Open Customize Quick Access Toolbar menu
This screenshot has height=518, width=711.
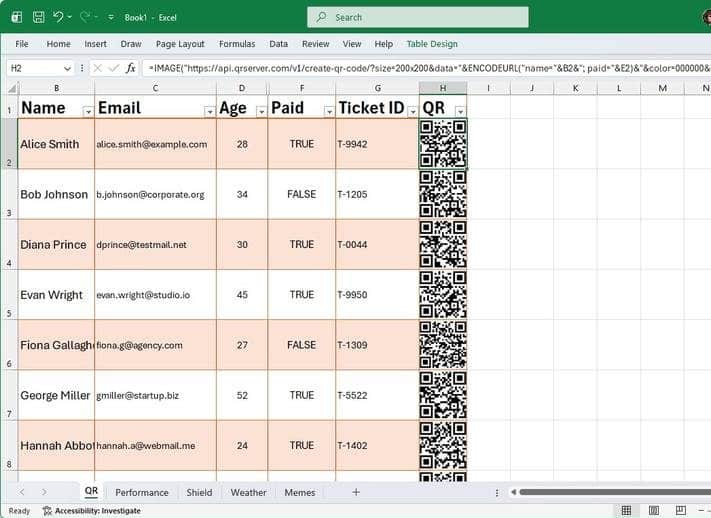111,17
